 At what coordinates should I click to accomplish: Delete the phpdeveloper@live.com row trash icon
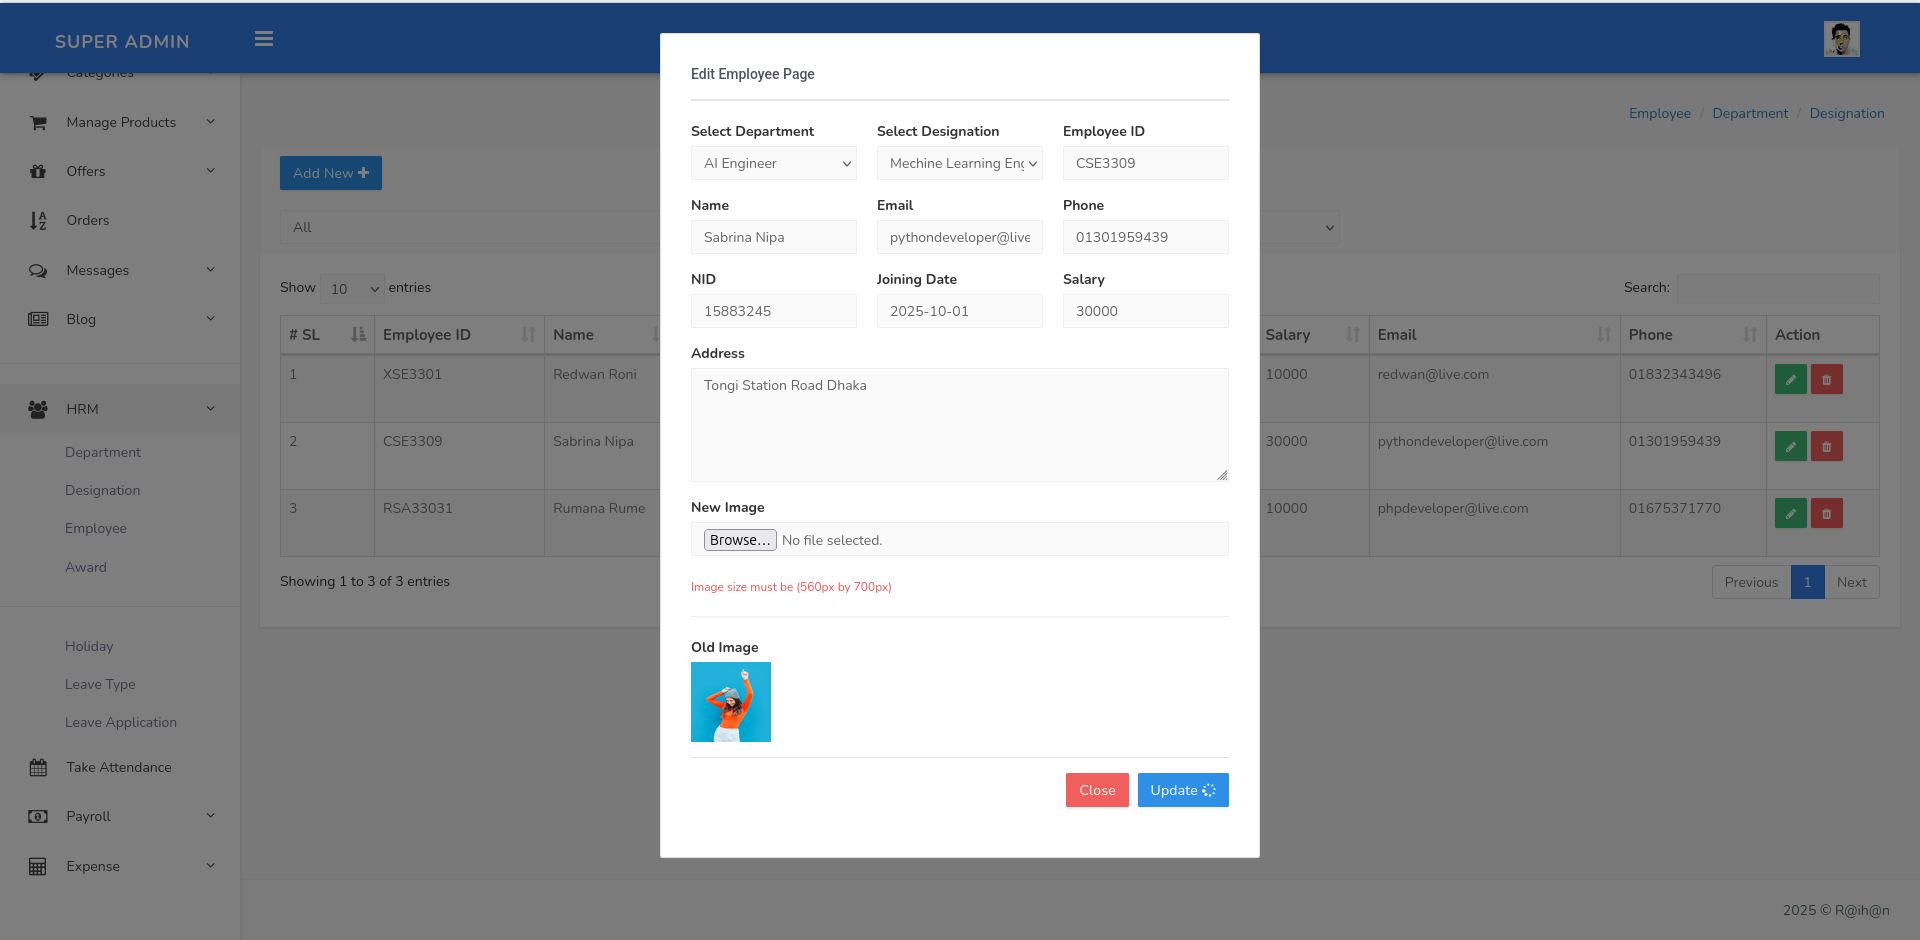[x=1826, y=513]
